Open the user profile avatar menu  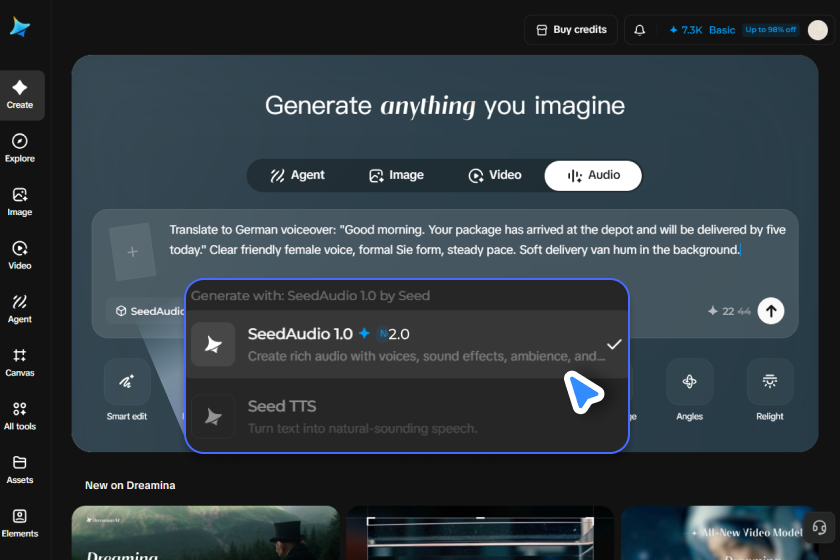pyautogui.click(x=818, y=30)
